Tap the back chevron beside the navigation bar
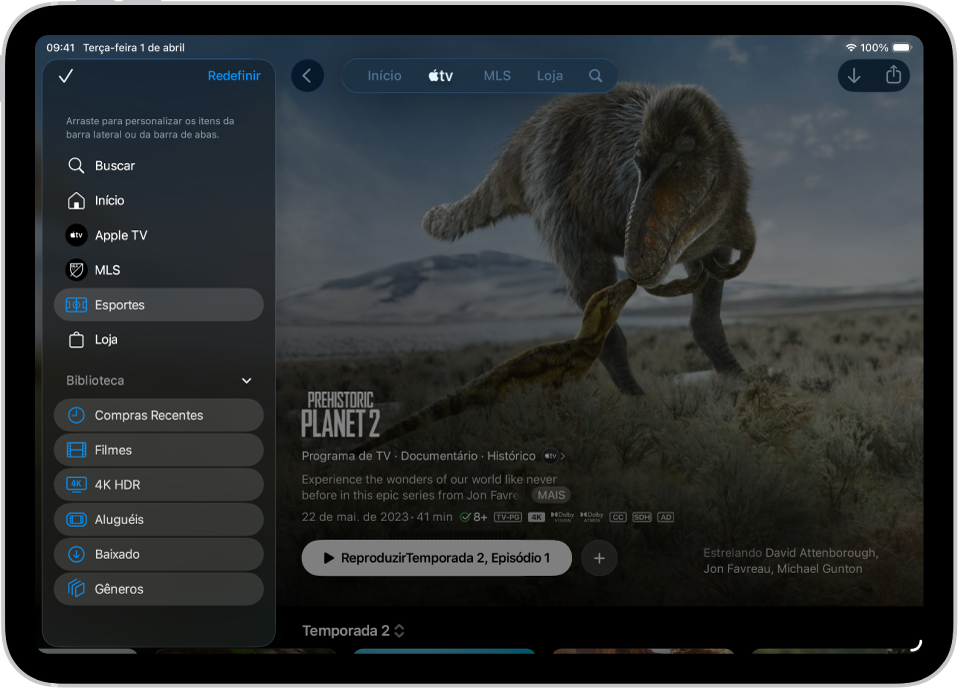Viewport: 960px width, 689px height. pyautogui.click(x=307, y=75)
